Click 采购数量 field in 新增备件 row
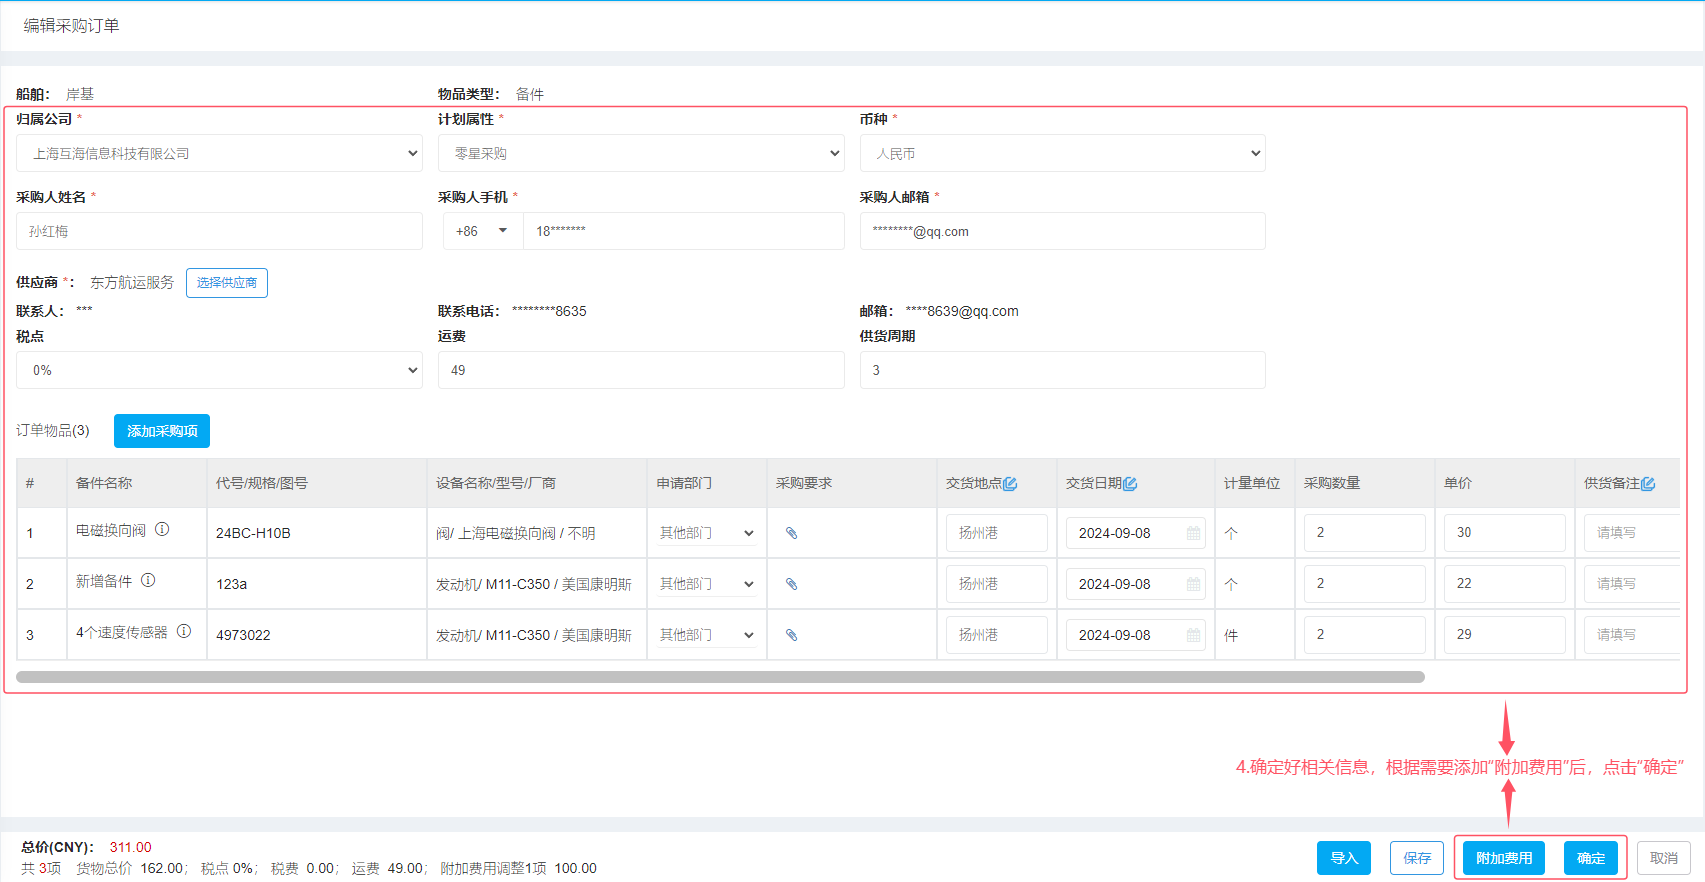The height and width of the screenshot is (882, 1705). point(1365,584)
